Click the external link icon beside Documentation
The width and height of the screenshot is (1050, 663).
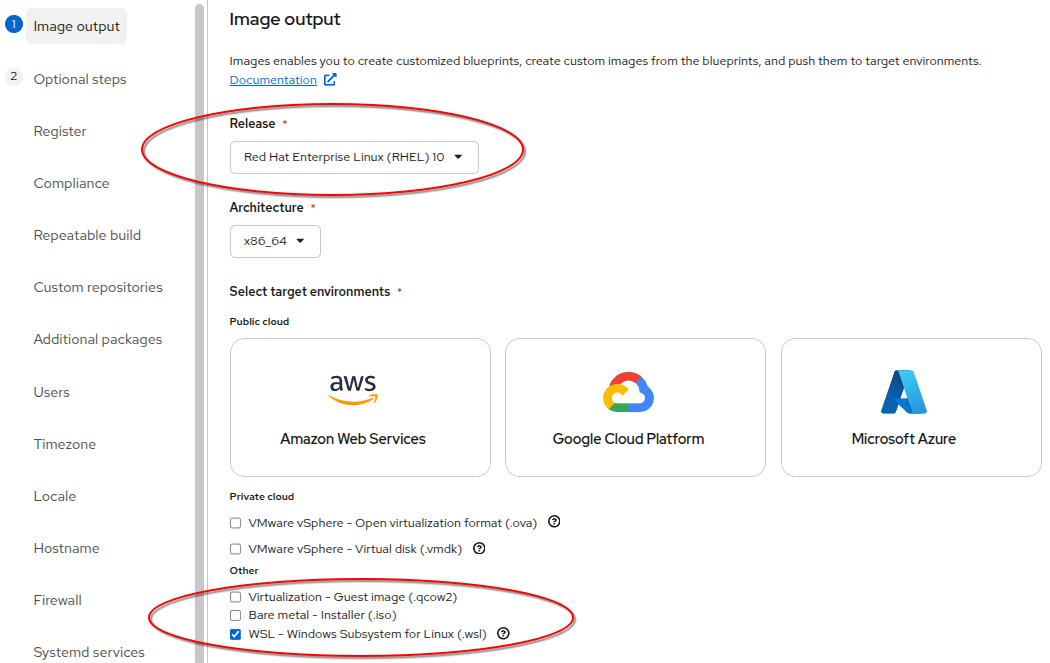[330, 80]
